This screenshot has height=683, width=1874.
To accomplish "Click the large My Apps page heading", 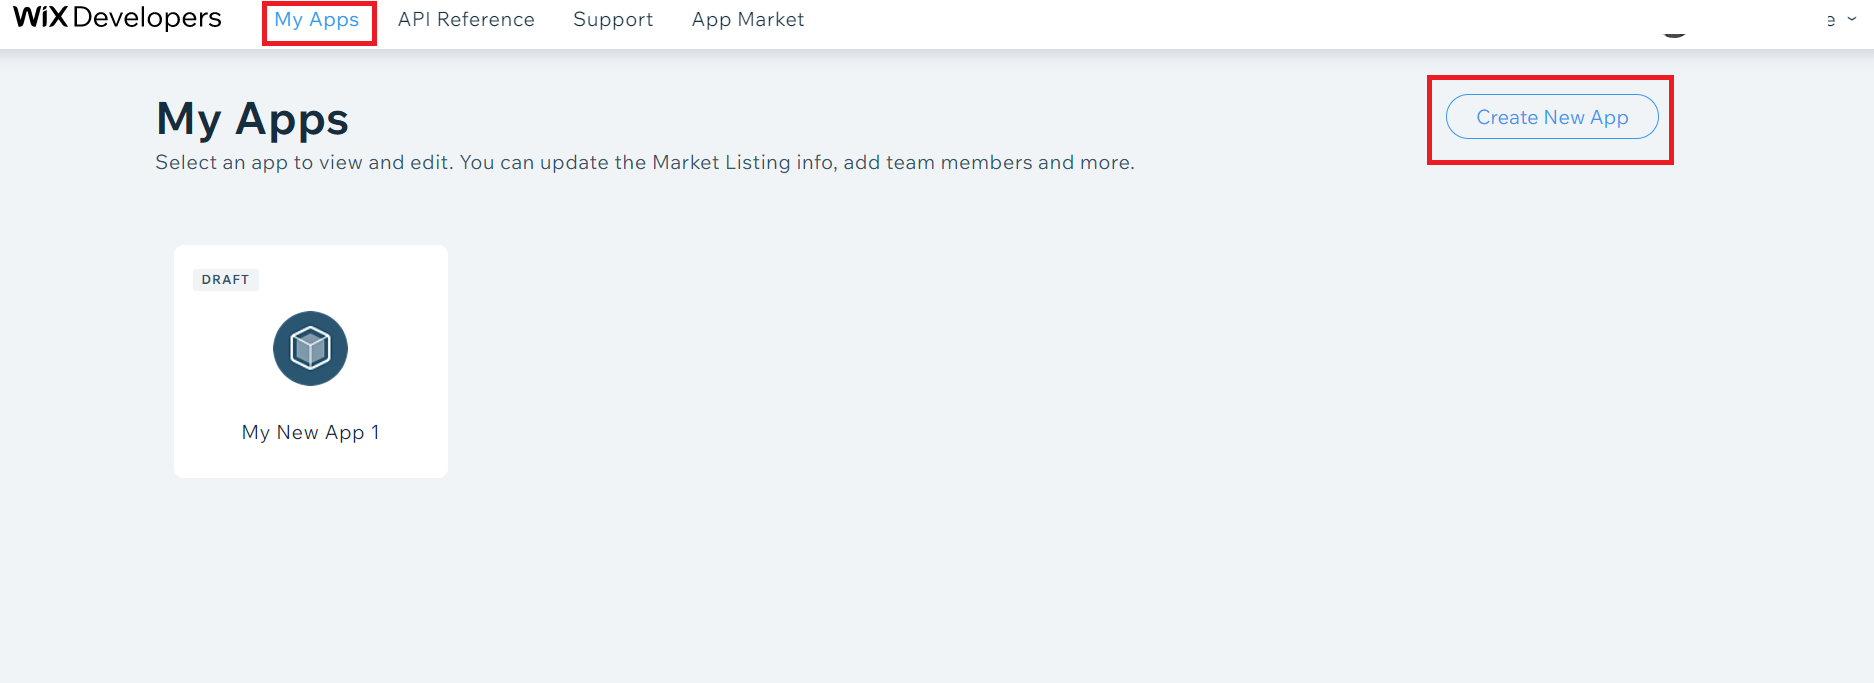I will click(252, 120).
